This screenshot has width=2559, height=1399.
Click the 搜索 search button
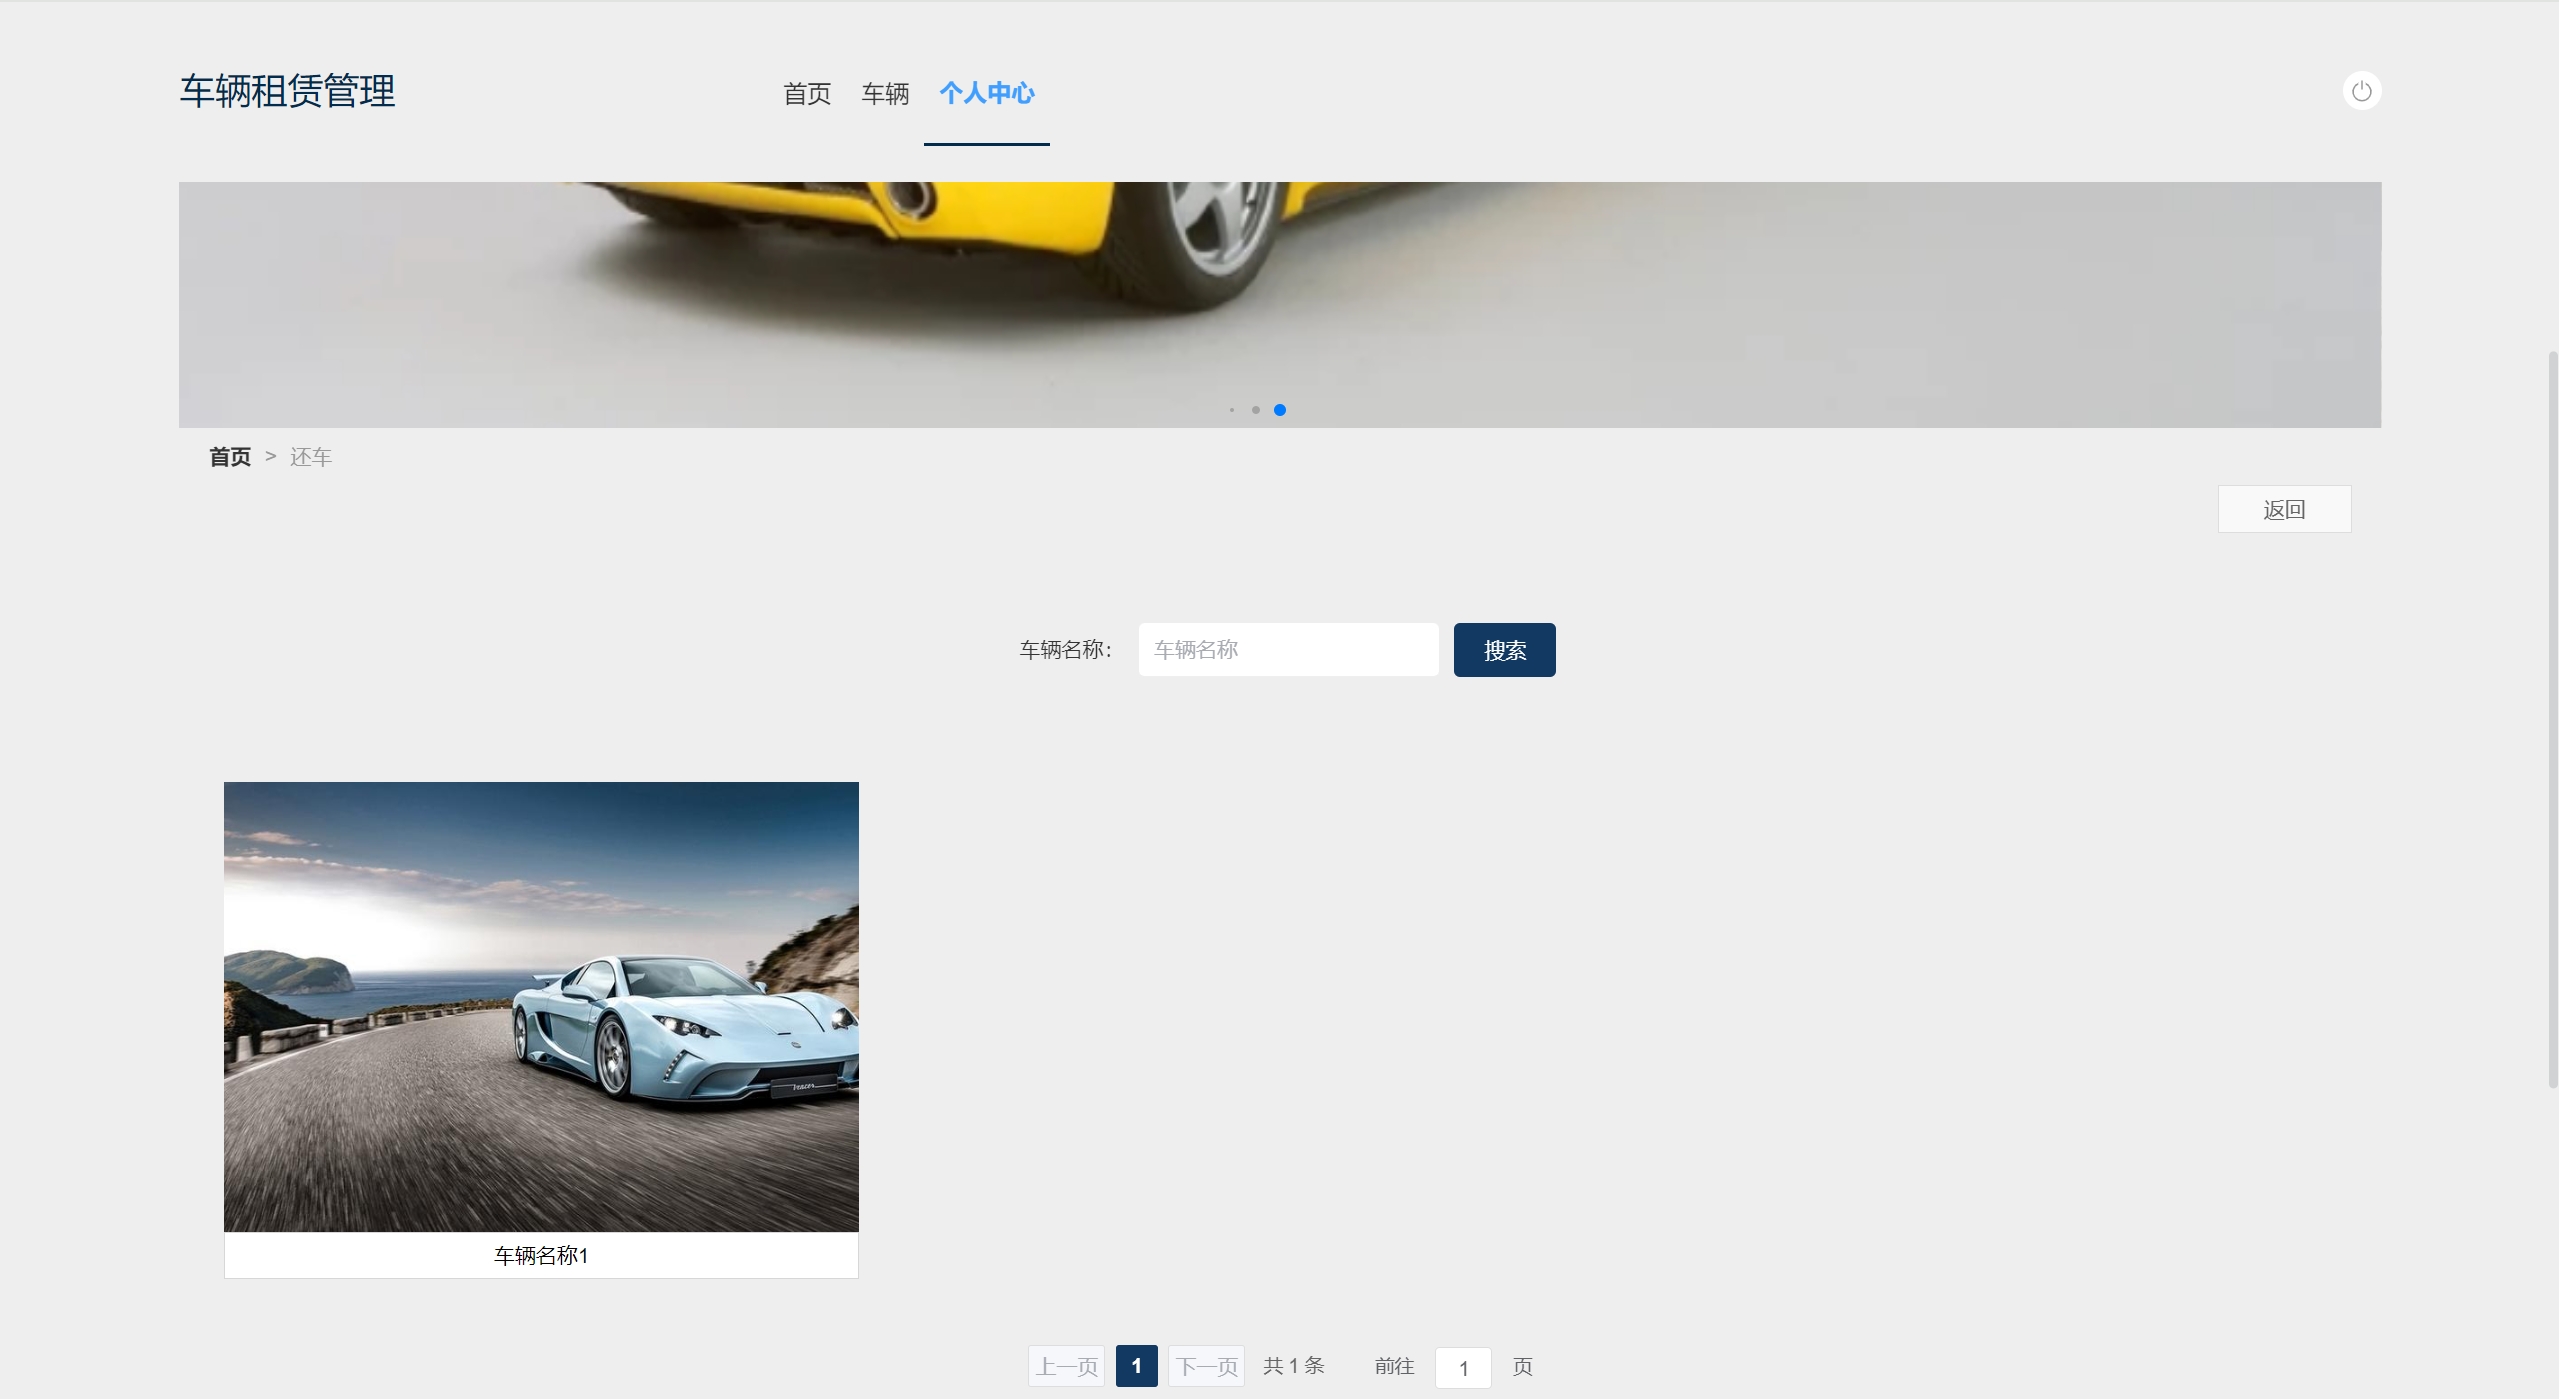[1504, 650]
